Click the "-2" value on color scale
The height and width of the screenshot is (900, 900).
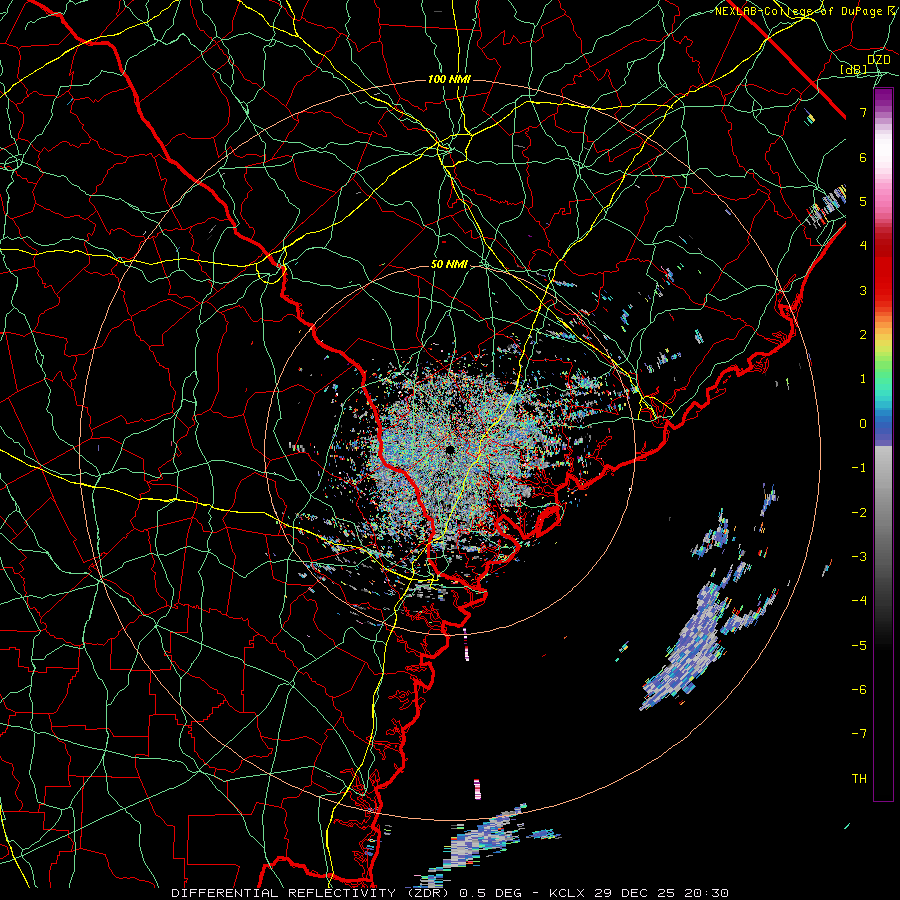coord(859,513)
